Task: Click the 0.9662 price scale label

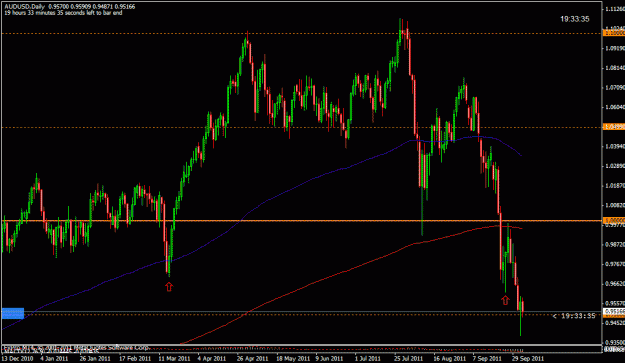Action: tap(614, 284)
